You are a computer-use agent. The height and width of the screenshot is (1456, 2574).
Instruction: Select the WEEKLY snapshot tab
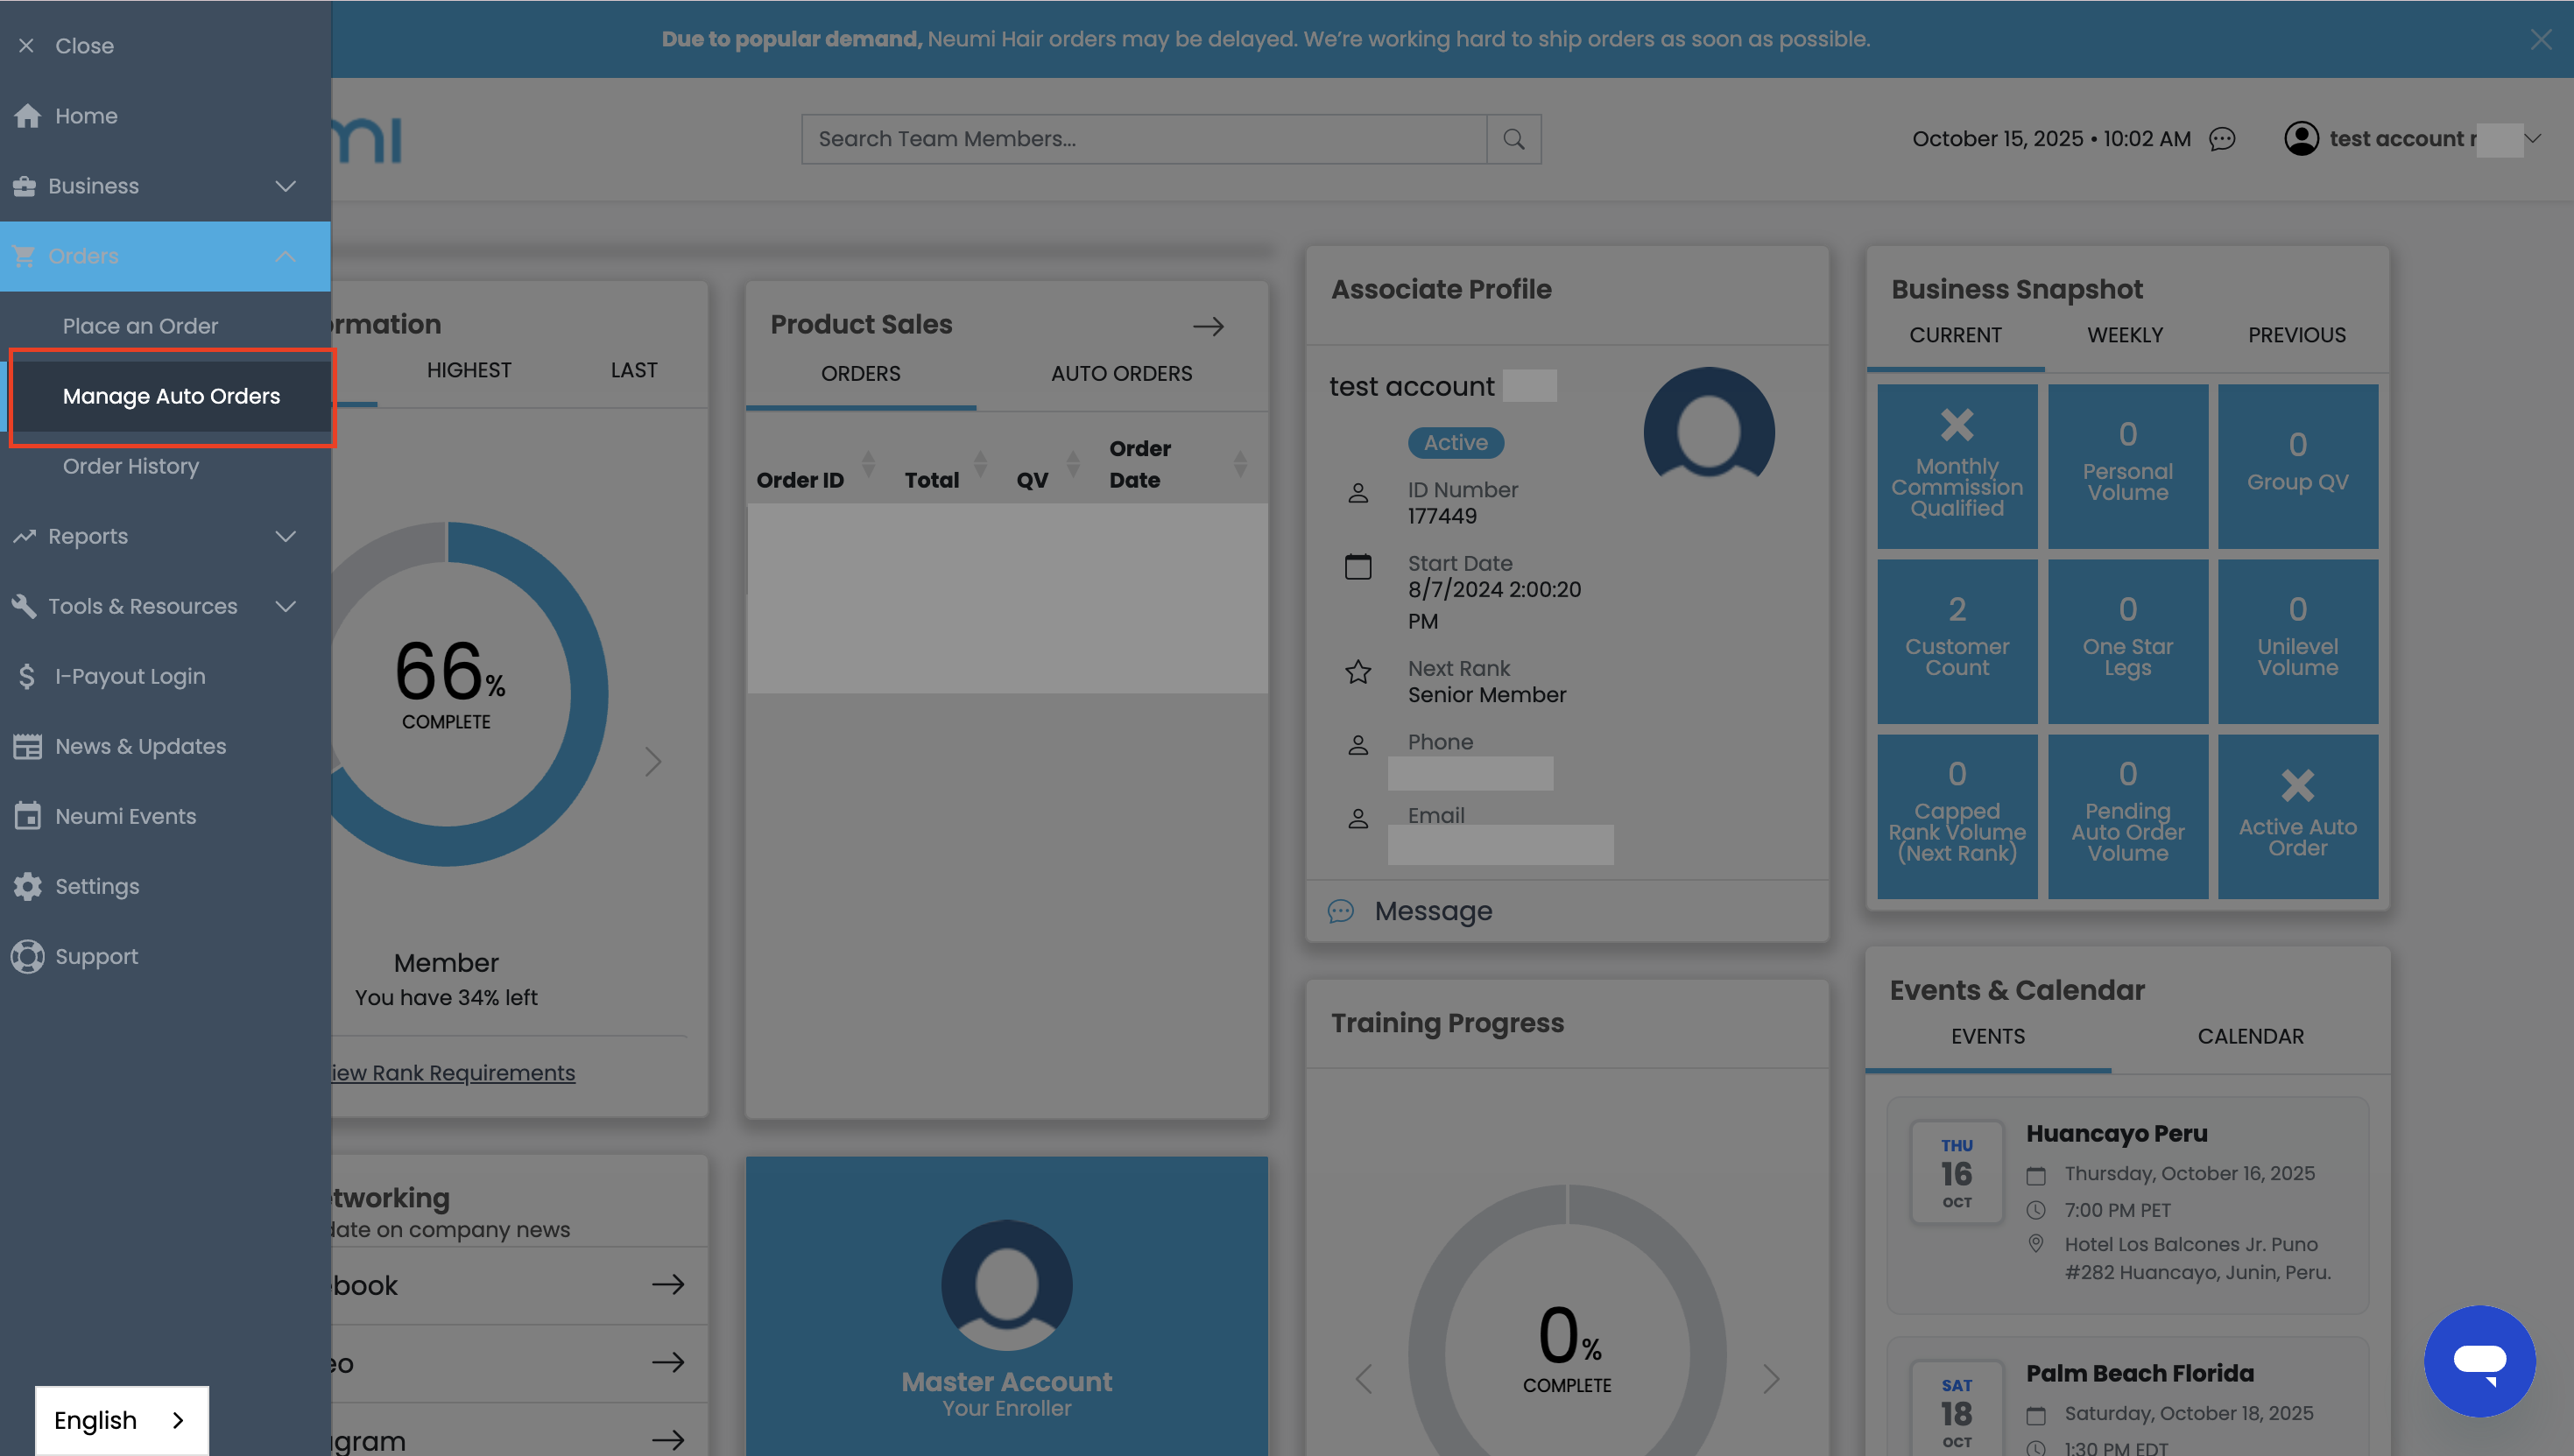click(2124, 335)
